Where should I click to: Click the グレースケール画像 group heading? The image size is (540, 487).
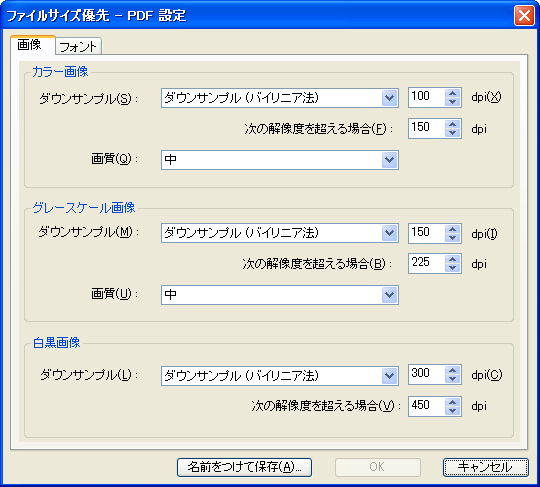(x=84, y=208)
